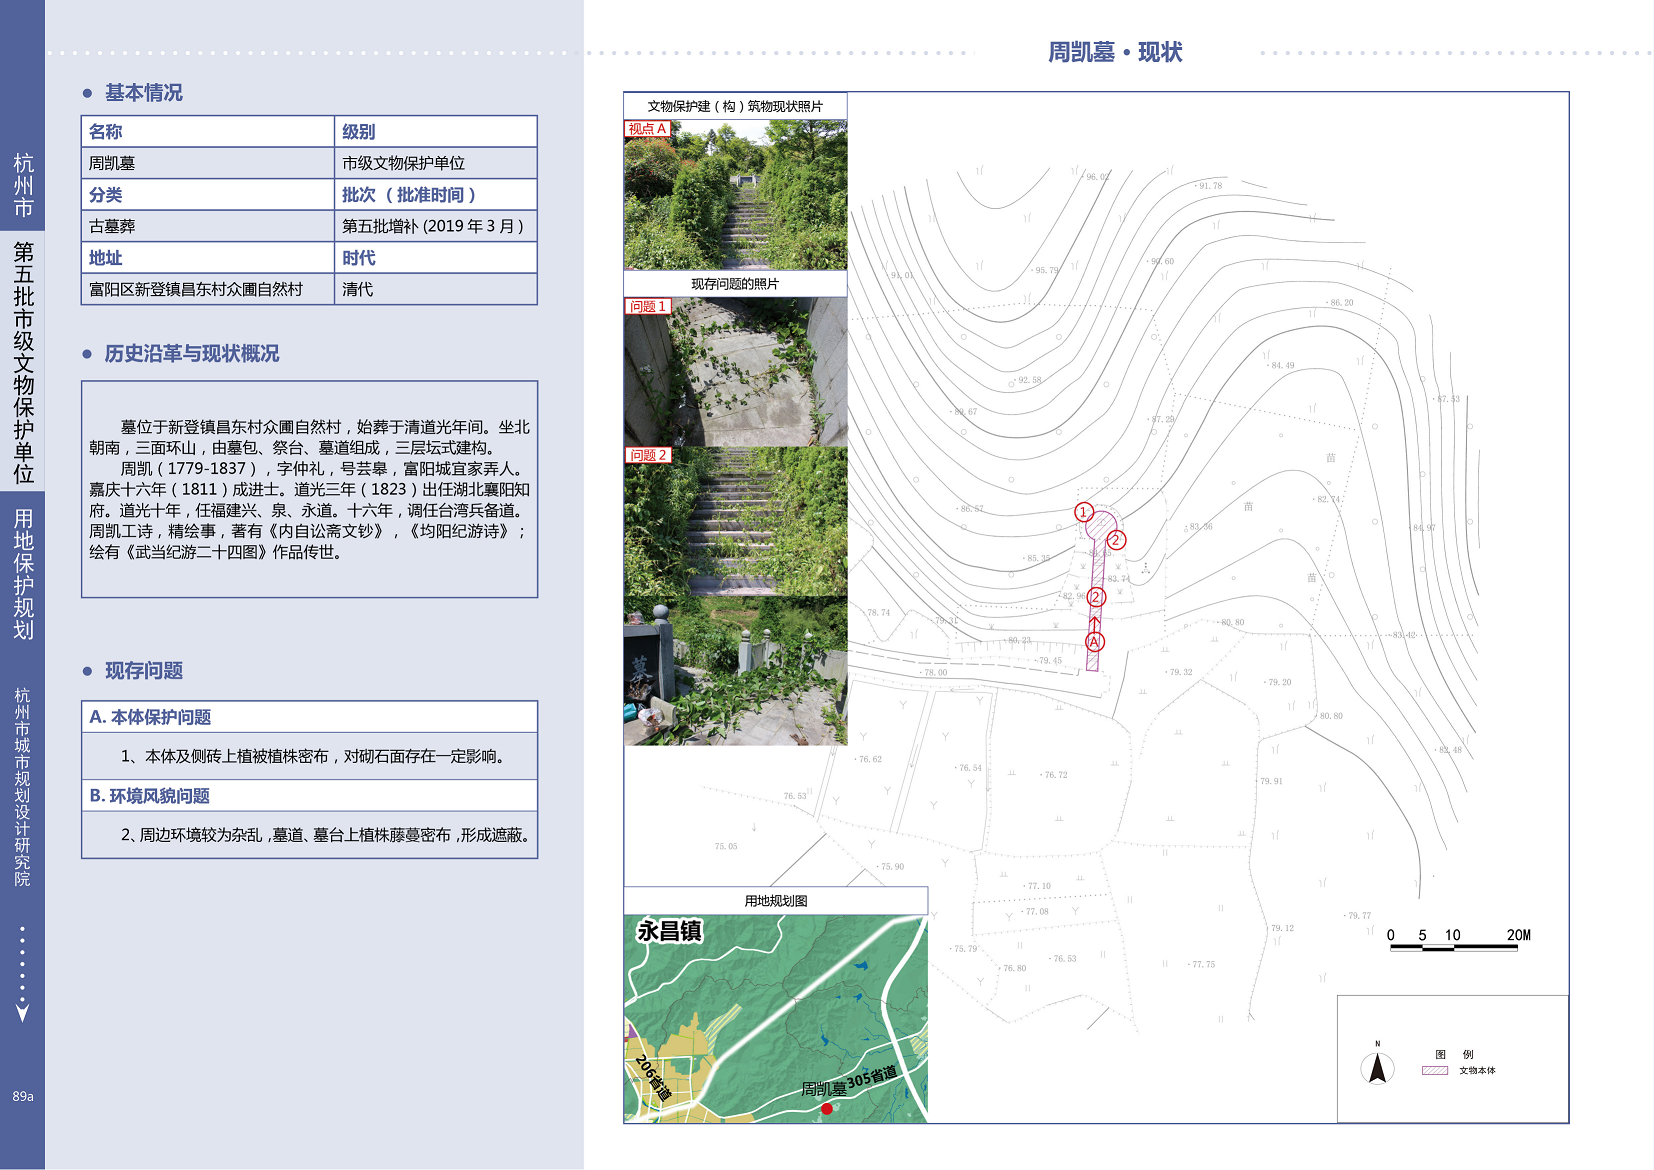Click the 周凯墓·现状 page title
This screenshot has height=1170, width=1654.
coord(1114,52)
